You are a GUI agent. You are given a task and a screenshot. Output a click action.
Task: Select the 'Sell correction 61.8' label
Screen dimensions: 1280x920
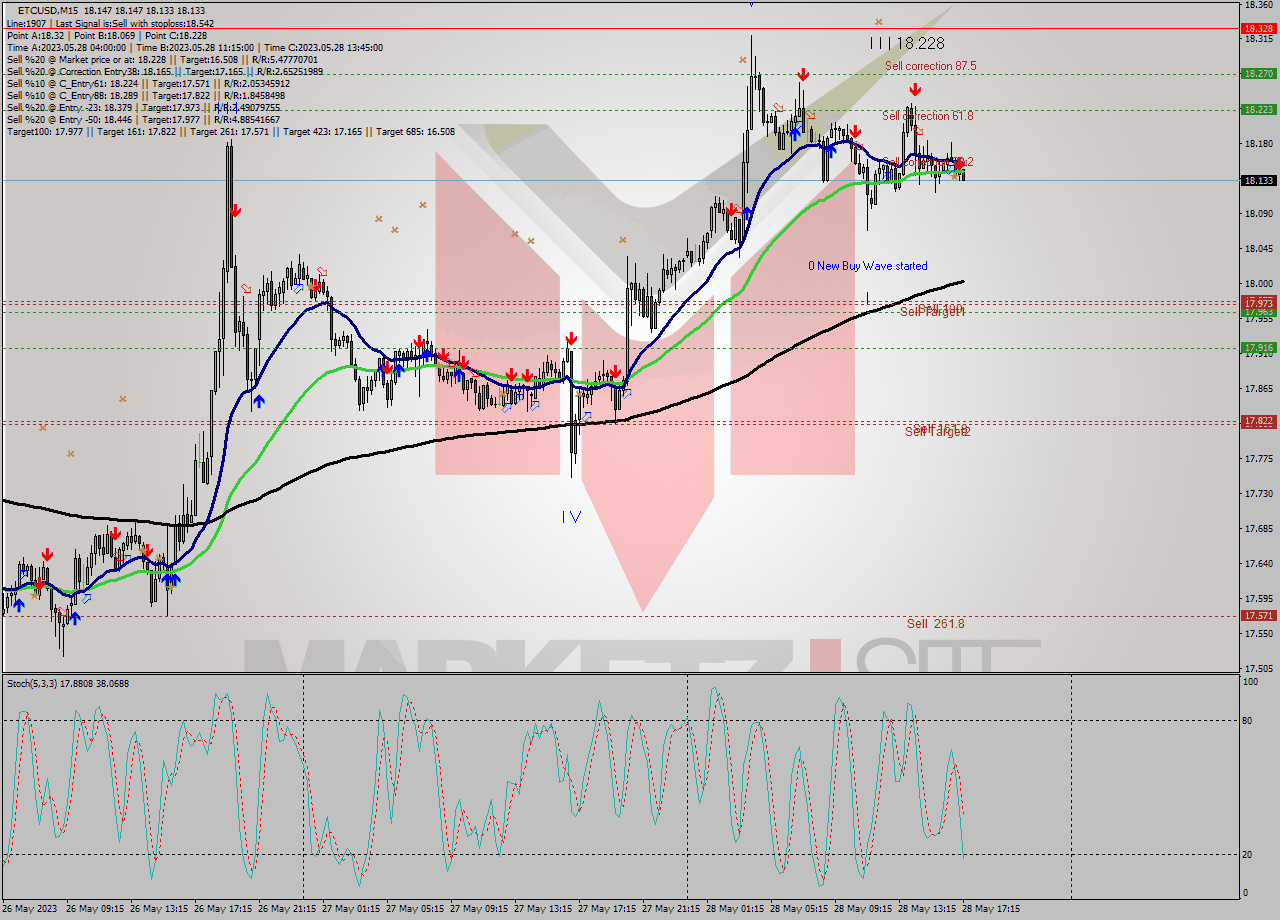click(x=927, y=116)
